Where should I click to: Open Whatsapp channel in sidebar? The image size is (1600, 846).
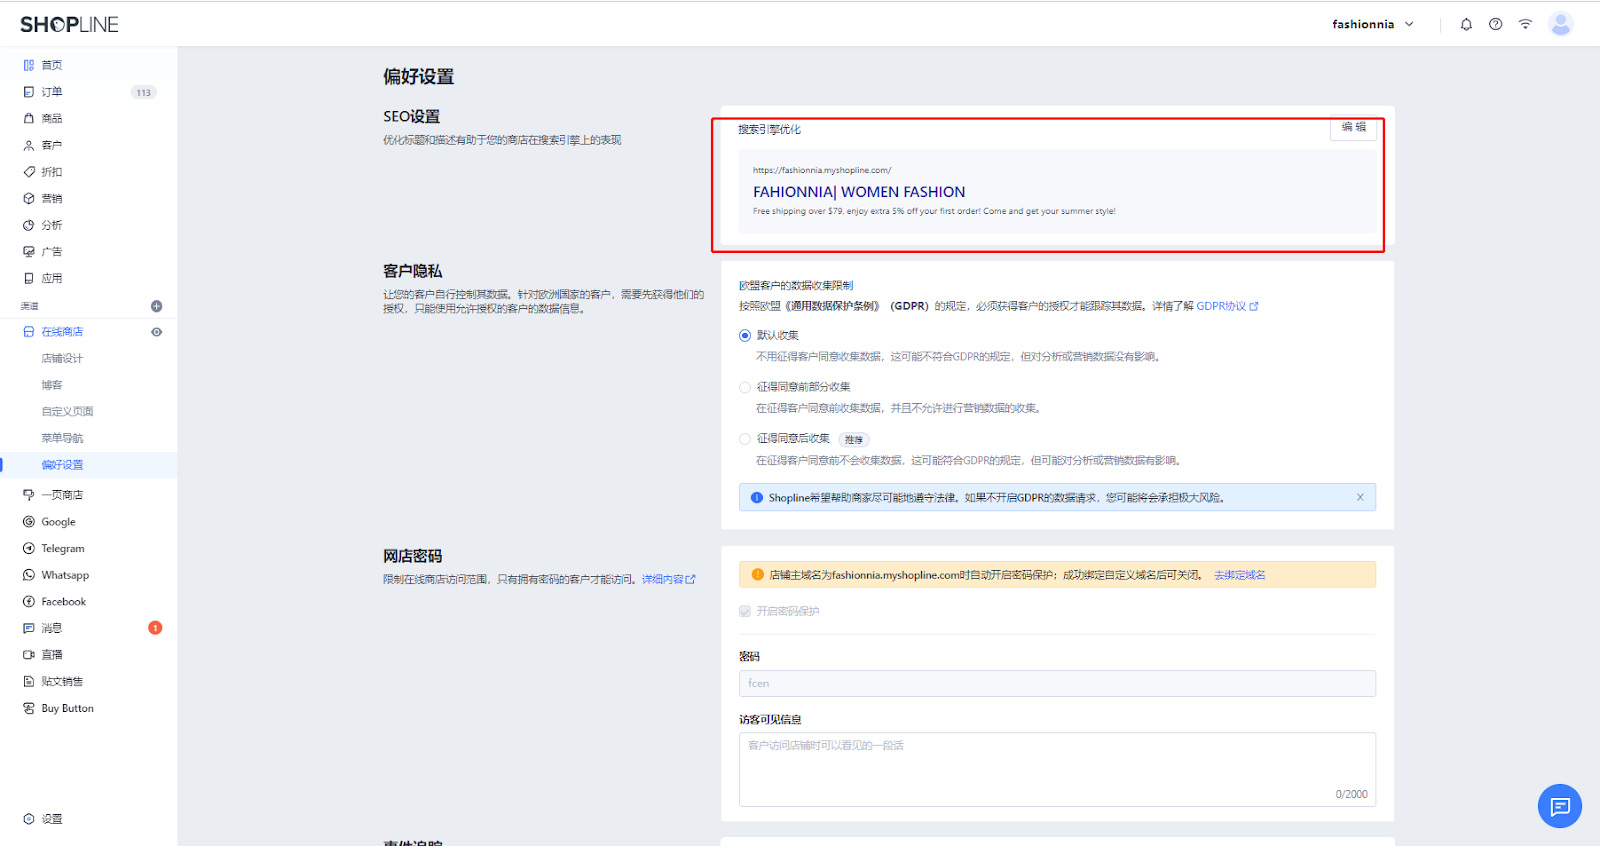point(64,575)
